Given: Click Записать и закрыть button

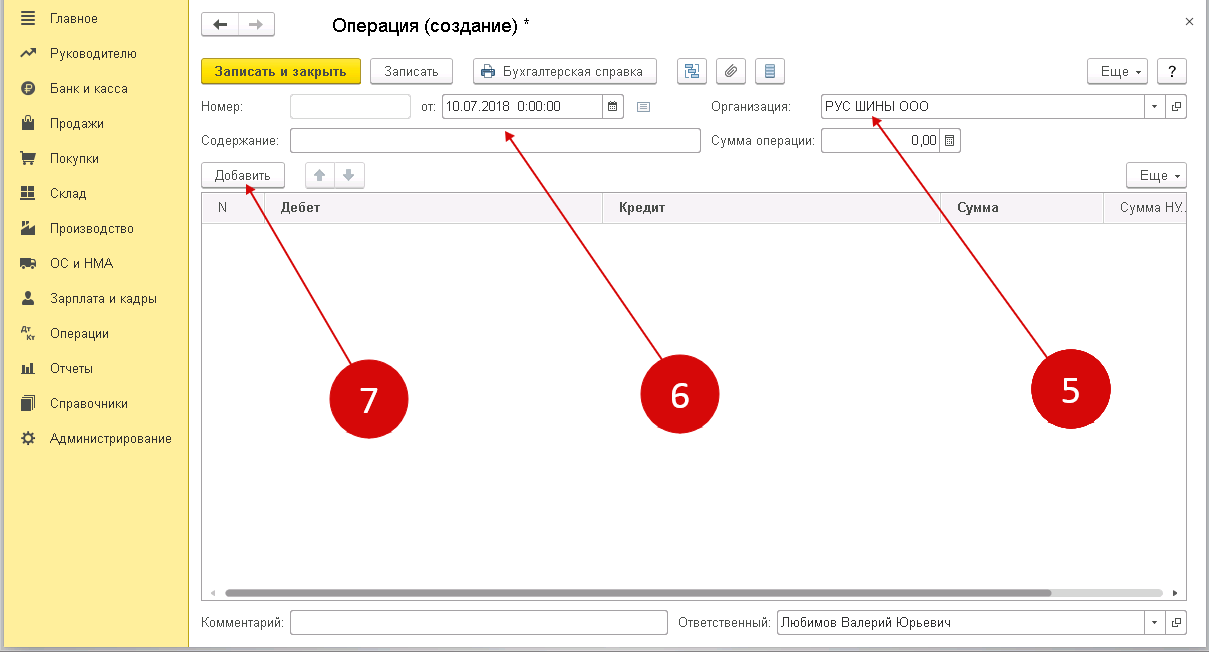Looking at the screenshot, I should click(280, 71).
